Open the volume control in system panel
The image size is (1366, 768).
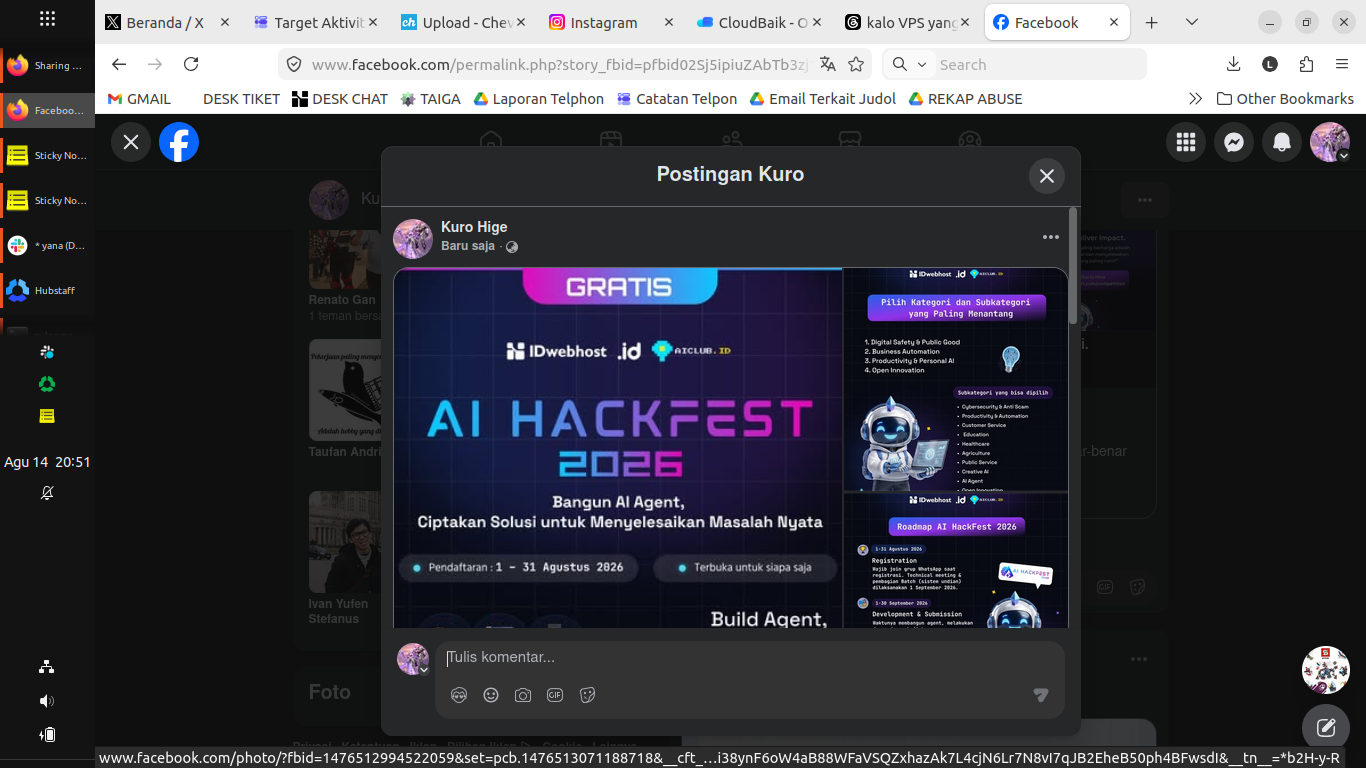[x=47, y=701]
